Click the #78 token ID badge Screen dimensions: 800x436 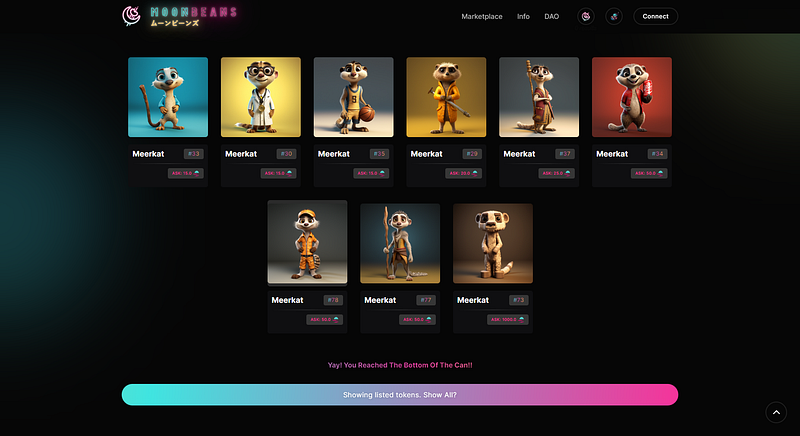333,300
